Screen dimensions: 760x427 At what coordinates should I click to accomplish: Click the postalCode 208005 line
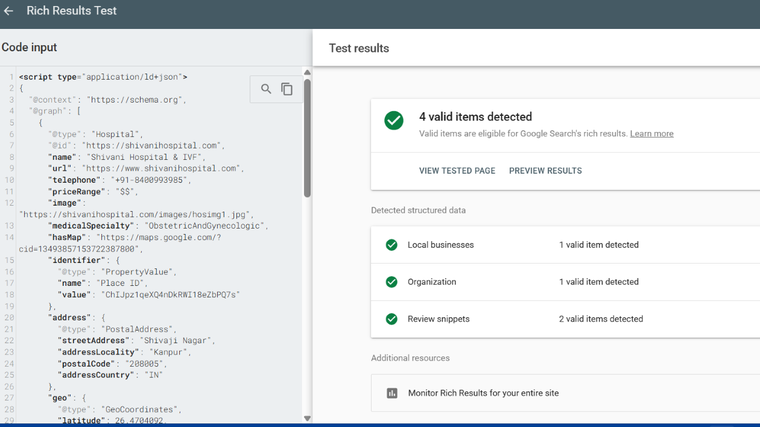[112, 364]
